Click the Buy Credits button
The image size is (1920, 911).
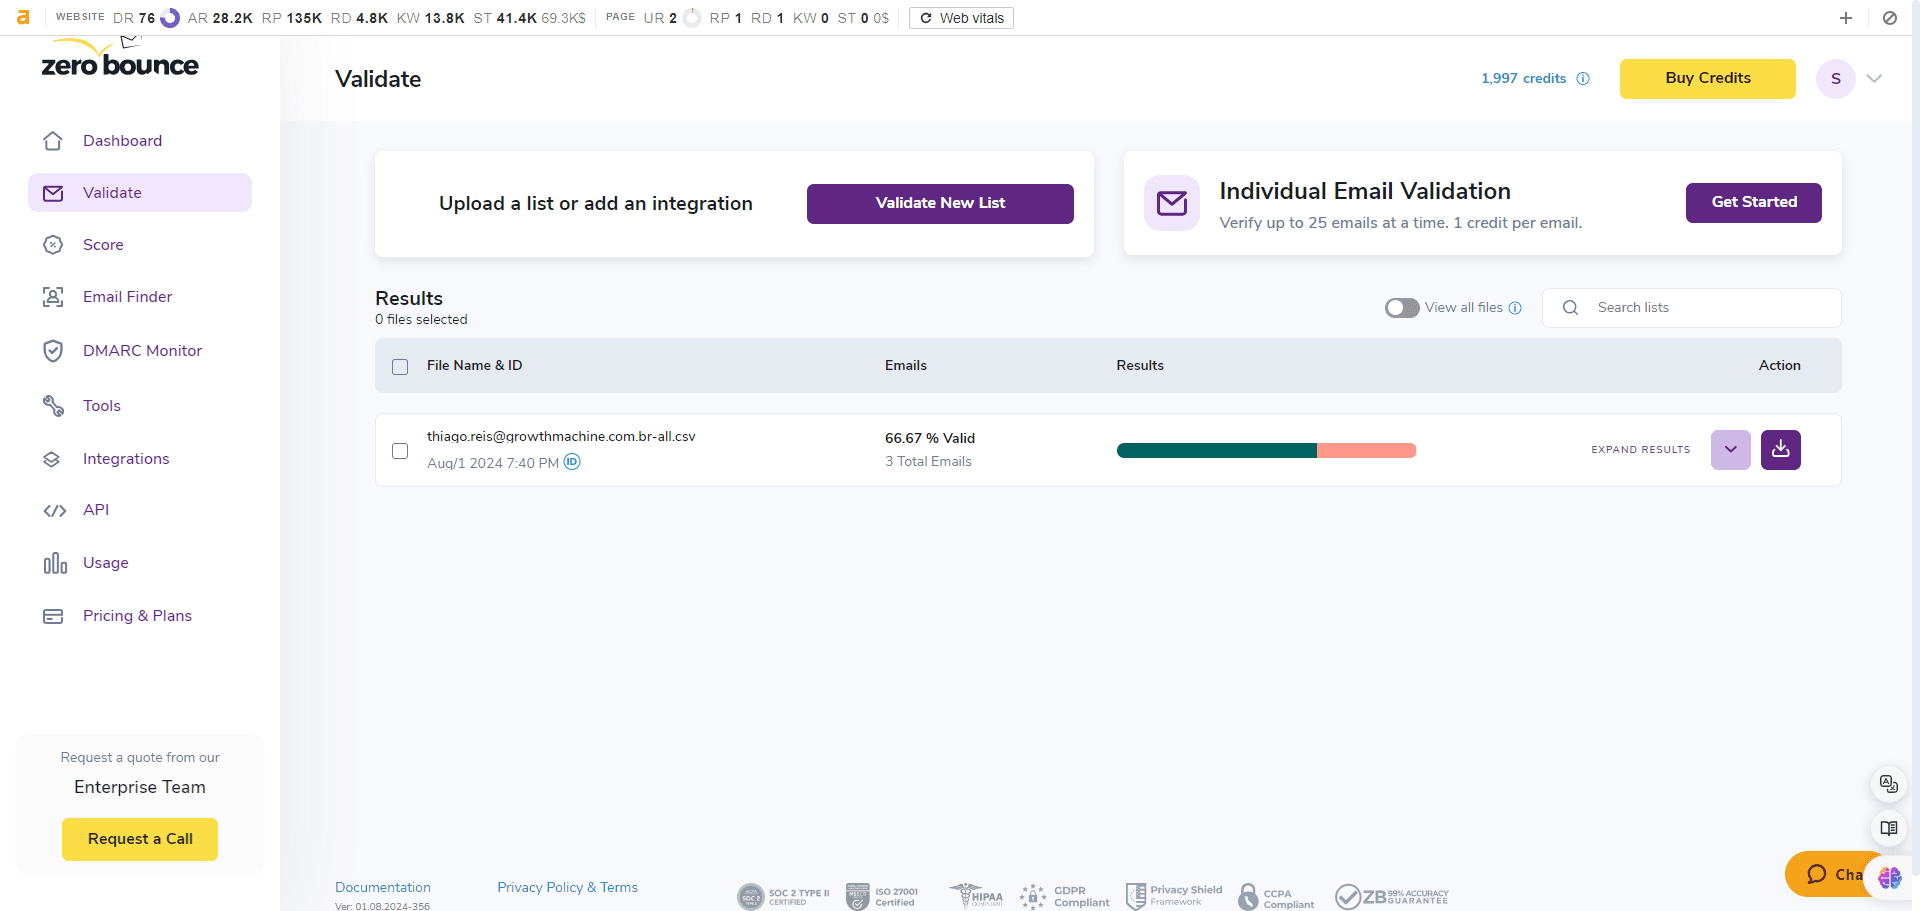1708,79
